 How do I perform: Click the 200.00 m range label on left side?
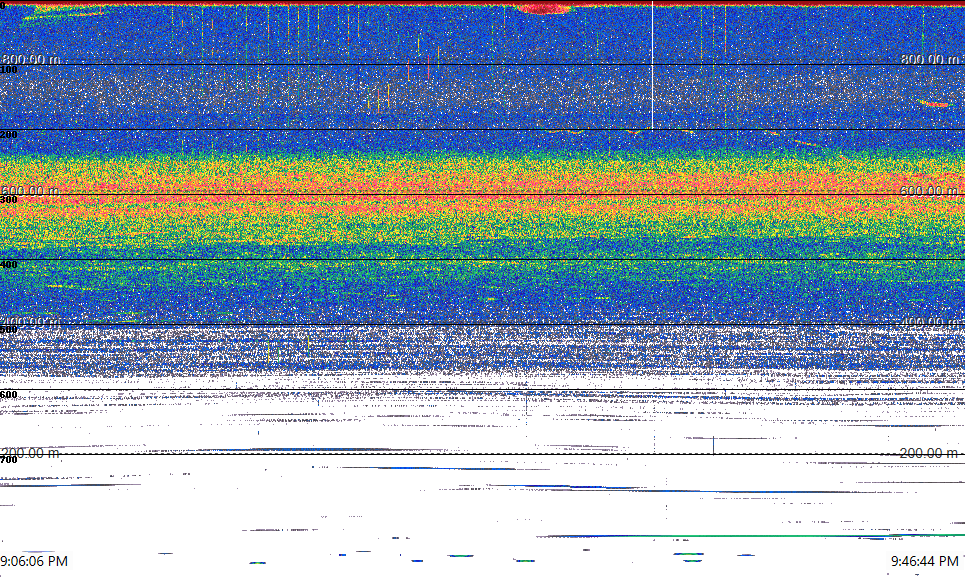(x=30, y=454)
